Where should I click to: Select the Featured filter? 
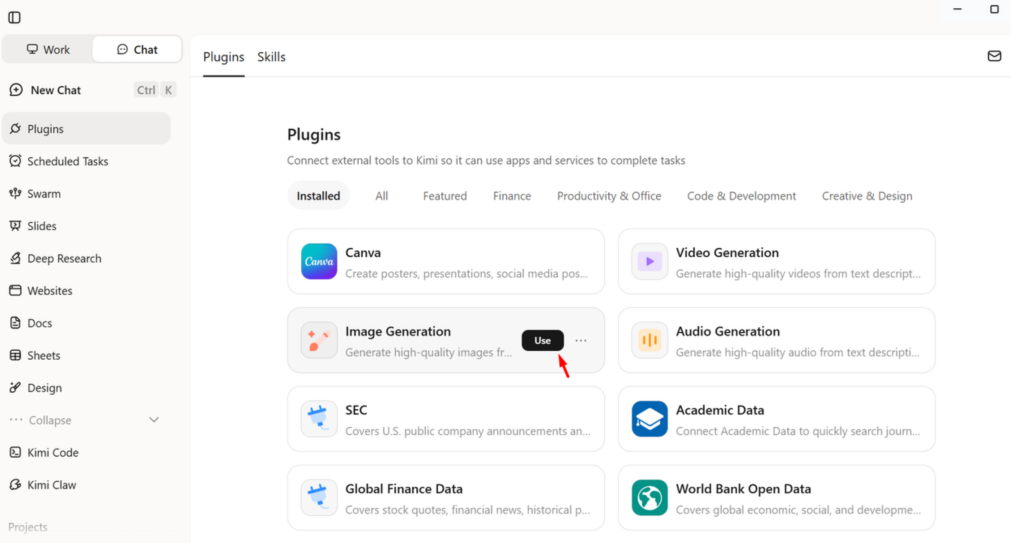click(445, 196)
